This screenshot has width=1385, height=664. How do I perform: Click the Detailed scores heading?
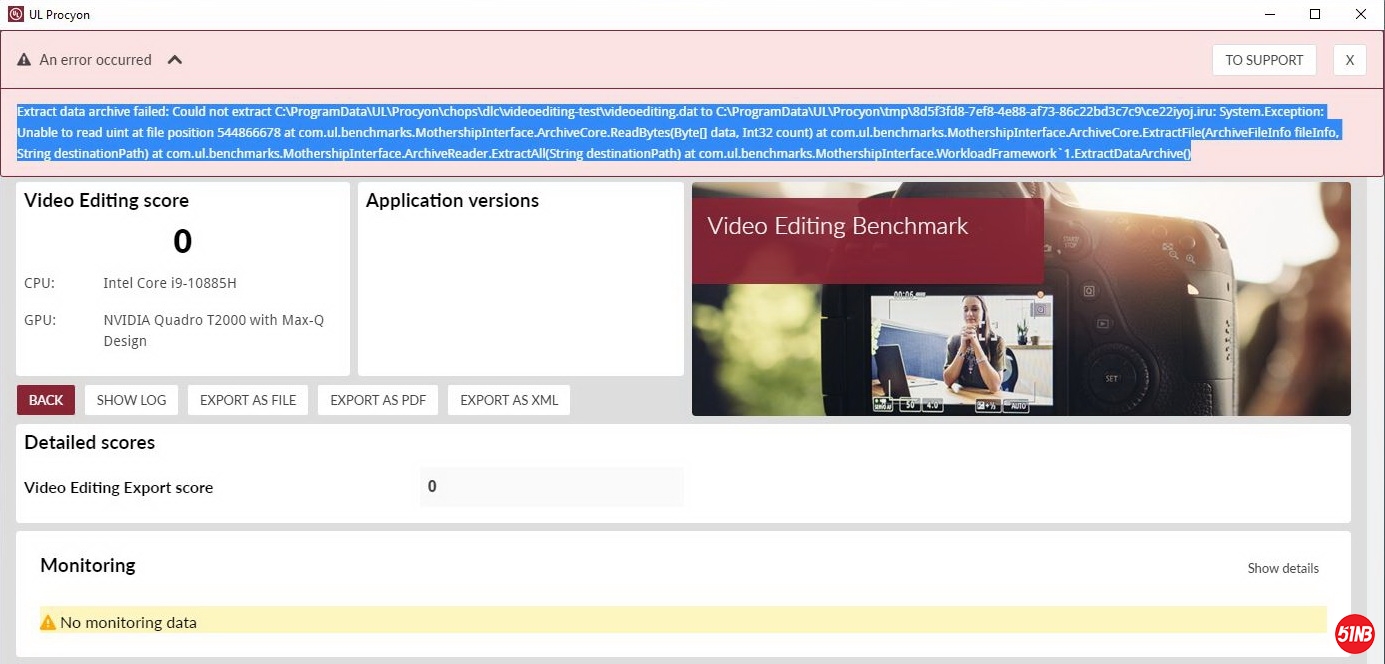90,442
